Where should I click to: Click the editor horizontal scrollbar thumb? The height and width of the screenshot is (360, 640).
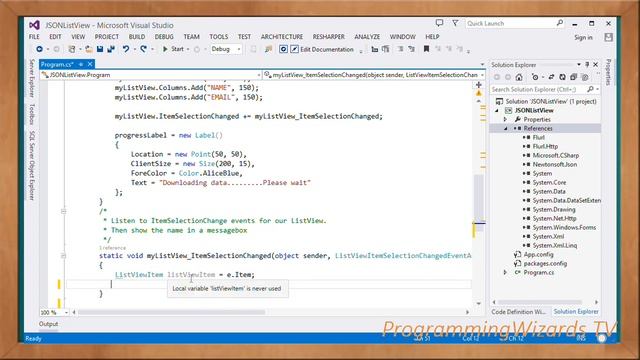click(x=171, y=312)
